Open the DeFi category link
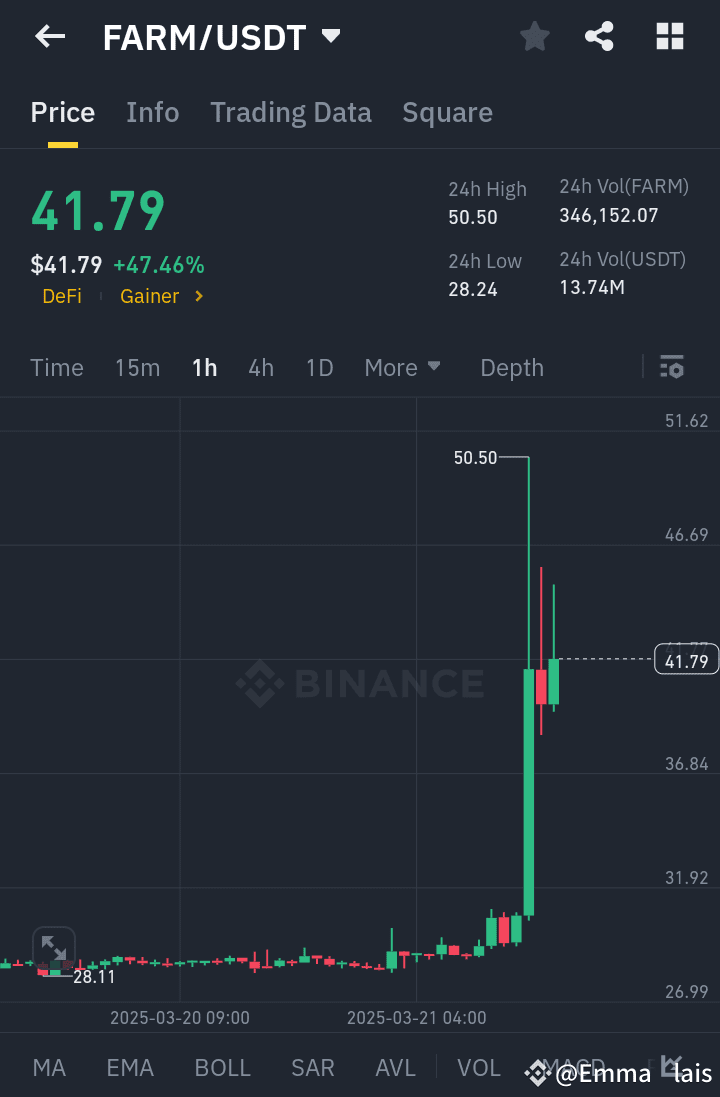Screen dimensions: 720x1097 62,296
